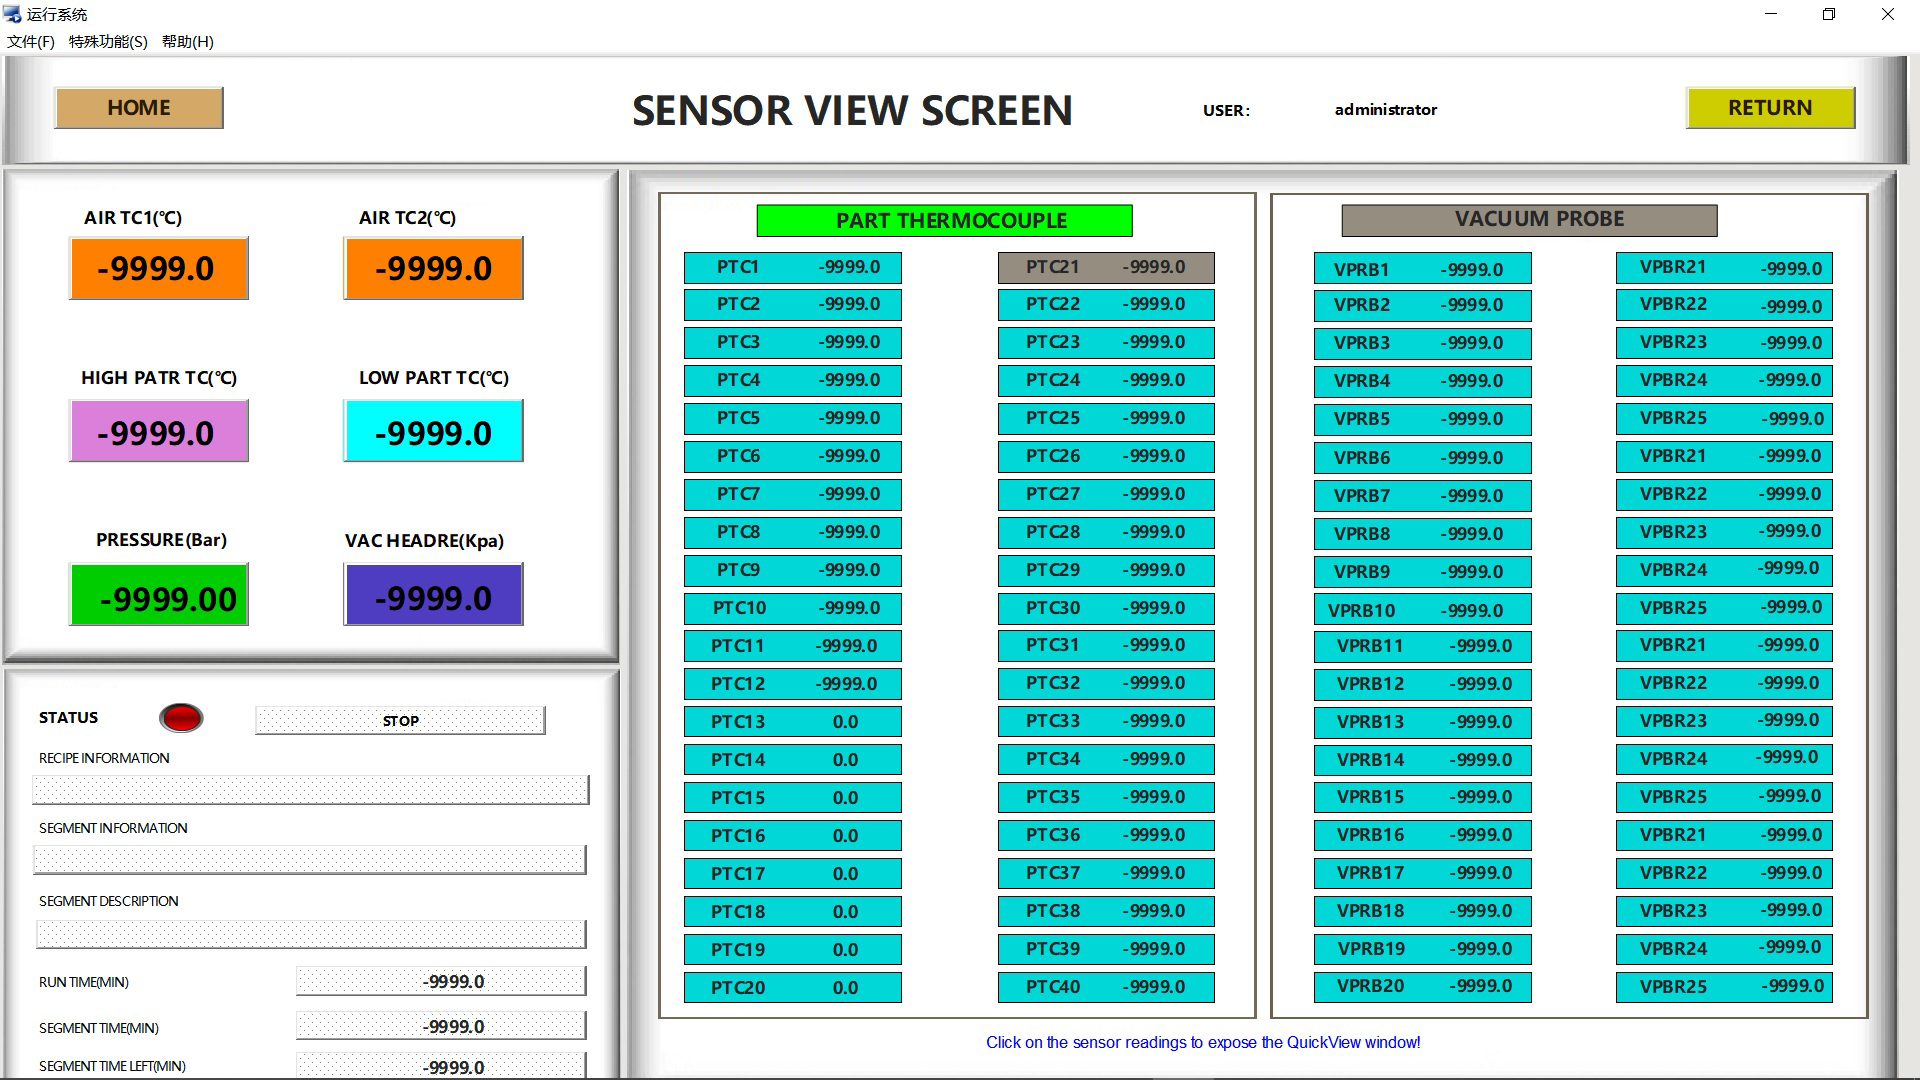
Task: Select the VPRB10 vacuum probe reading
Action: point(1421,610)
